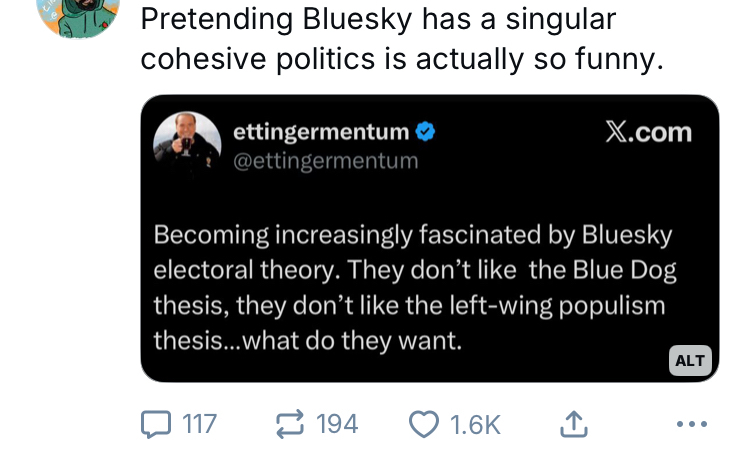The width and height of the screenshot is (750, 457).
Task: Click the 194 reposts count
Action: pyautogui.click(x=337, y=424)
